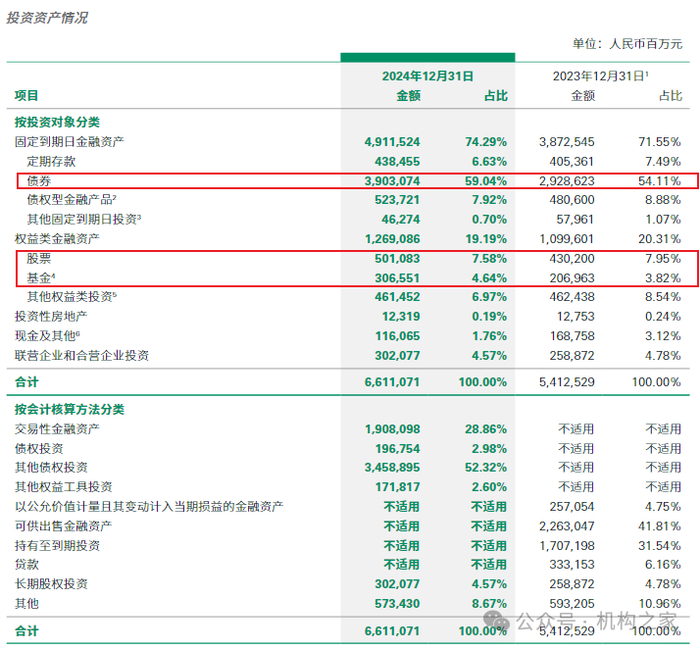Click the percentage 41.81%
This screenshot has height=650, width=700.
click(659, 526)
